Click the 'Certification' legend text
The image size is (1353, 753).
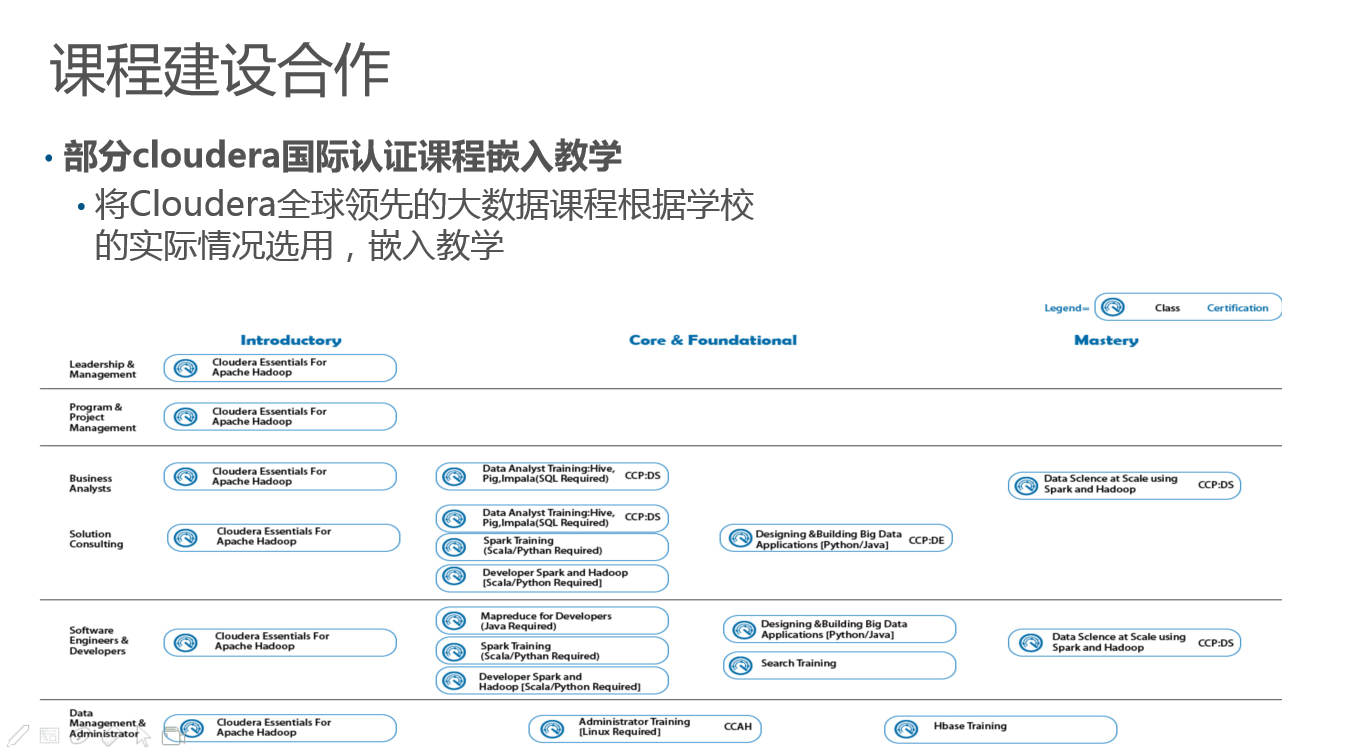tap(1237, 308)
